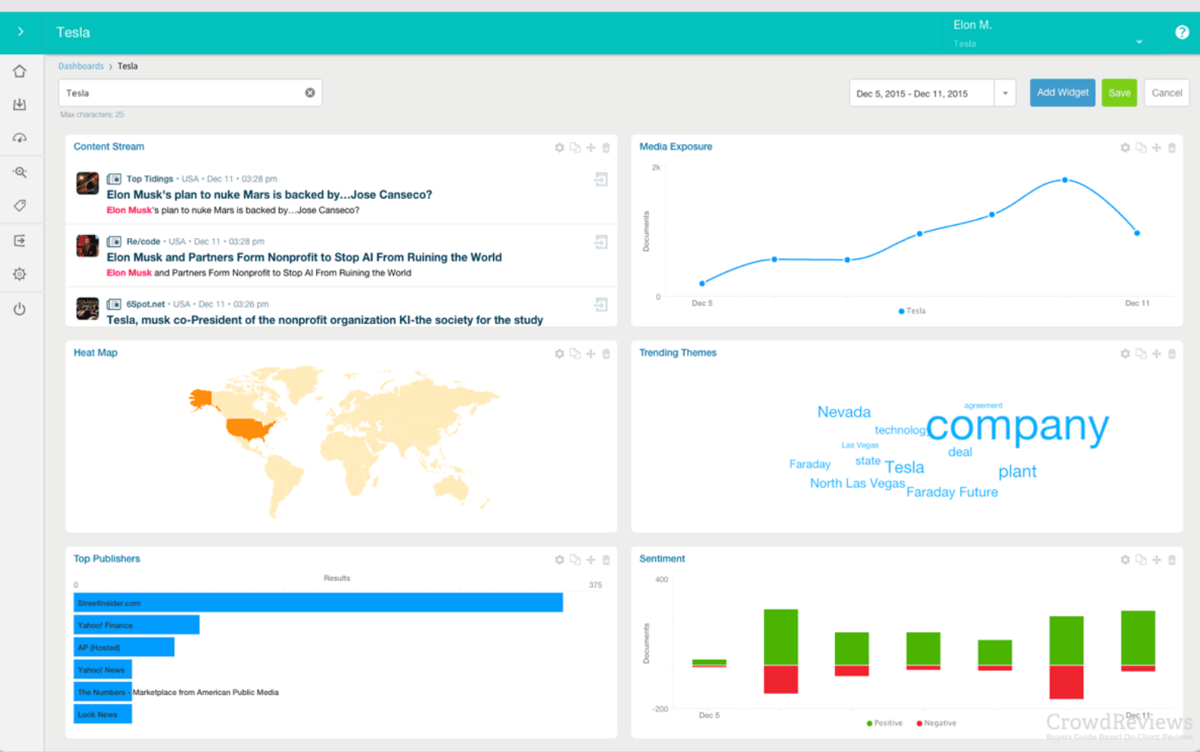
Task: Select the Look News publisher bar
Action: pyautogui.click(x=103, y=714)
